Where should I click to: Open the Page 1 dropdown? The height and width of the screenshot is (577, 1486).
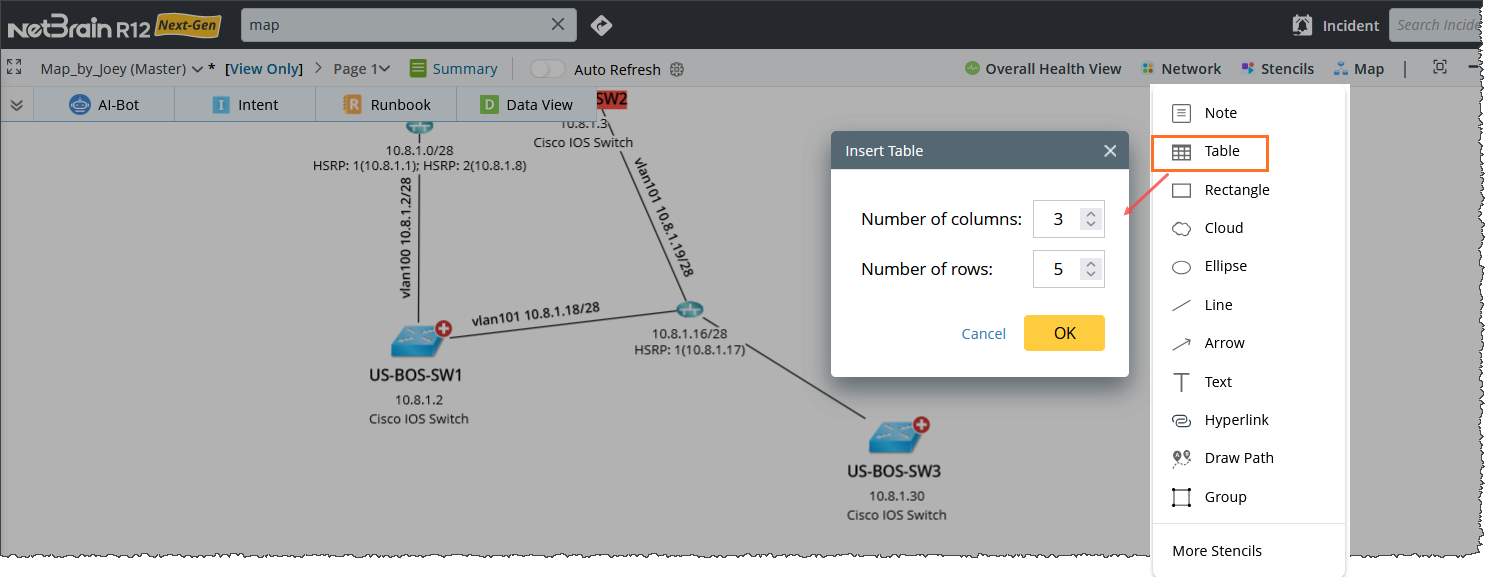(384, 69)
